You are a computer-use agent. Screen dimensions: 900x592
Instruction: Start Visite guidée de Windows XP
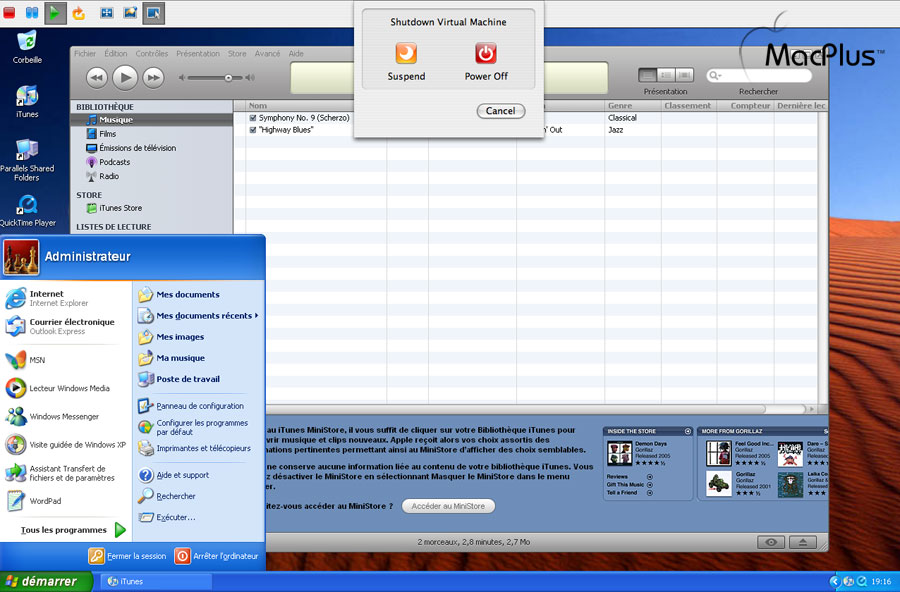[x=65, y=444]
